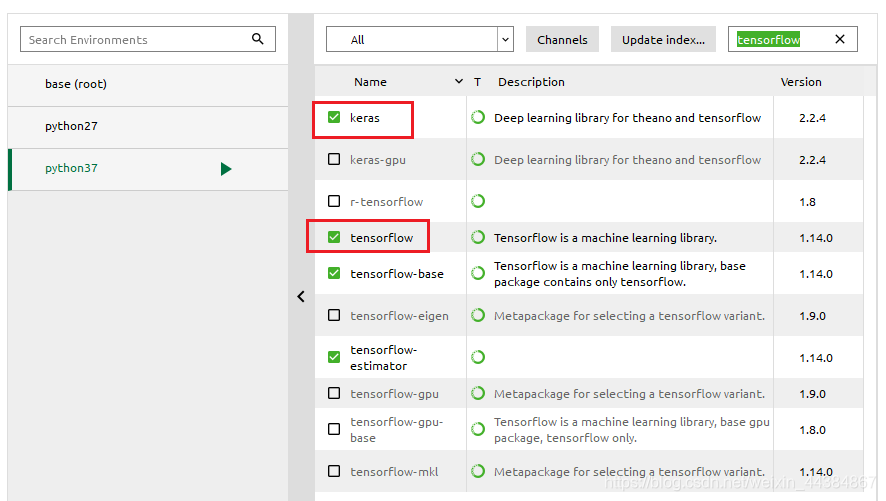Click the tensorflow-gpu-base package type circle icon
The image size is (886, 501).
478,429
